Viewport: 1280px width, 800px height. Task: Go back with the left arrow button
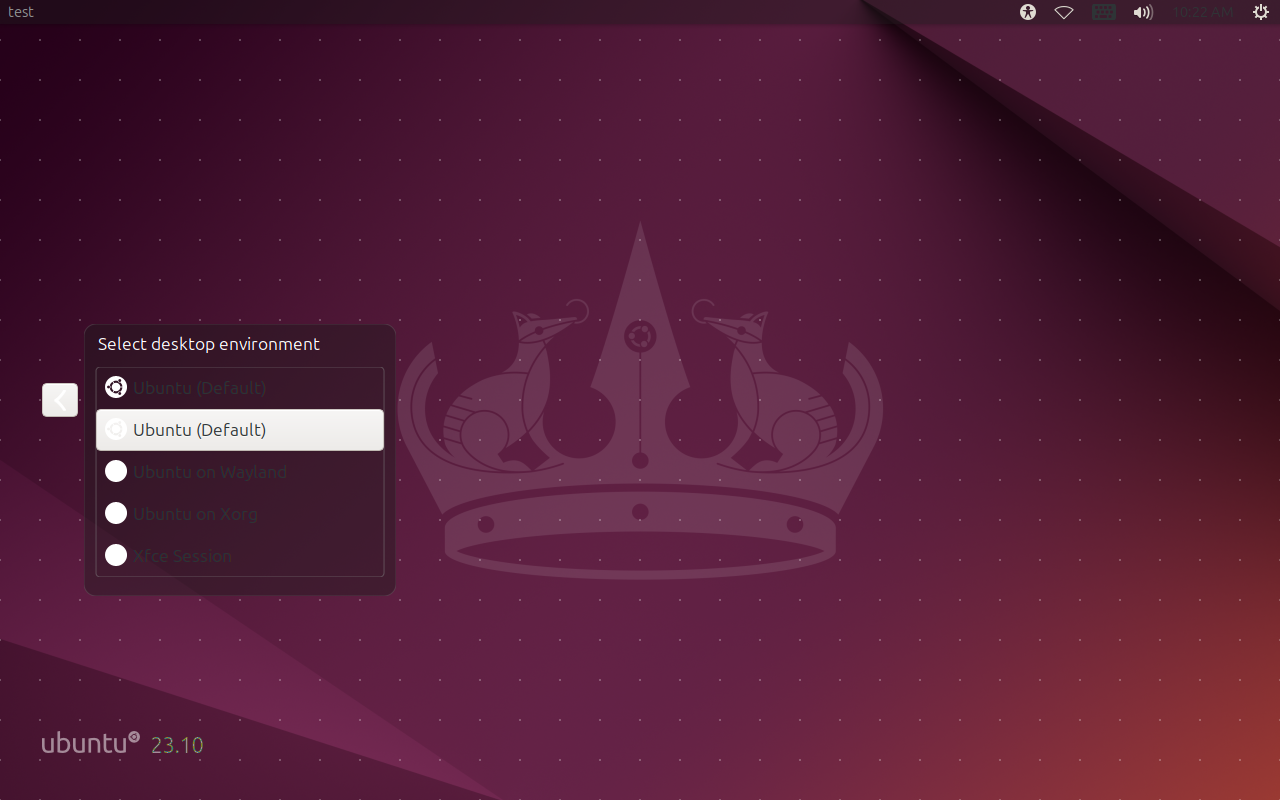(x=60, y=400)
